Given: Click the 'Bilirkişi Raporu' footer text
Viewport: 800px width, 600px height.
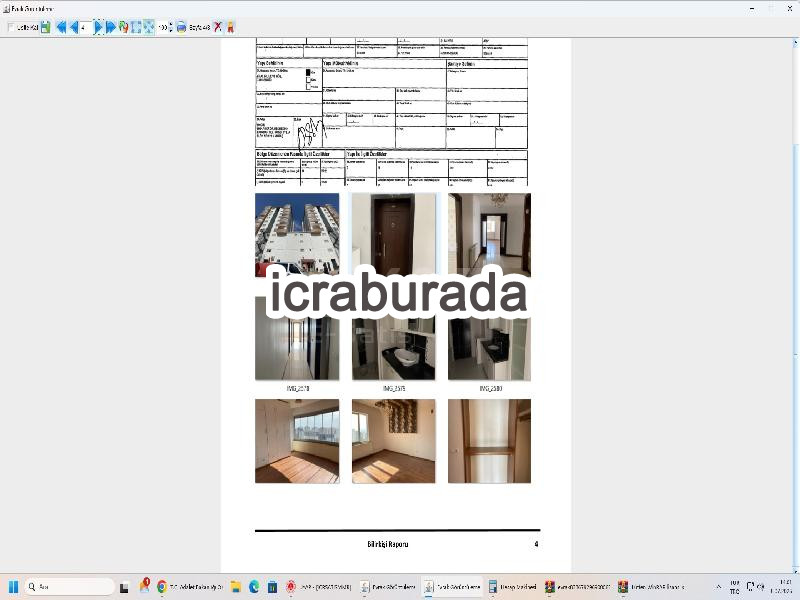Looking at the screenshot, I should pyautogui.click(x=388, y=544).
